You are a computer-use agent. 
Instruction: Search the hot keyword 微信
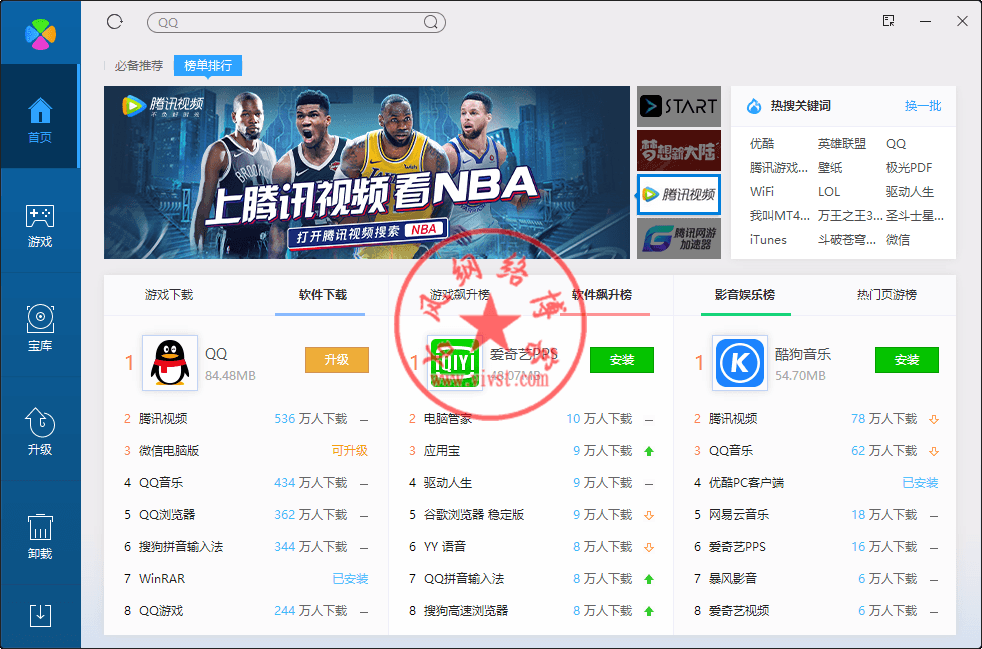[x=898, y=239]
